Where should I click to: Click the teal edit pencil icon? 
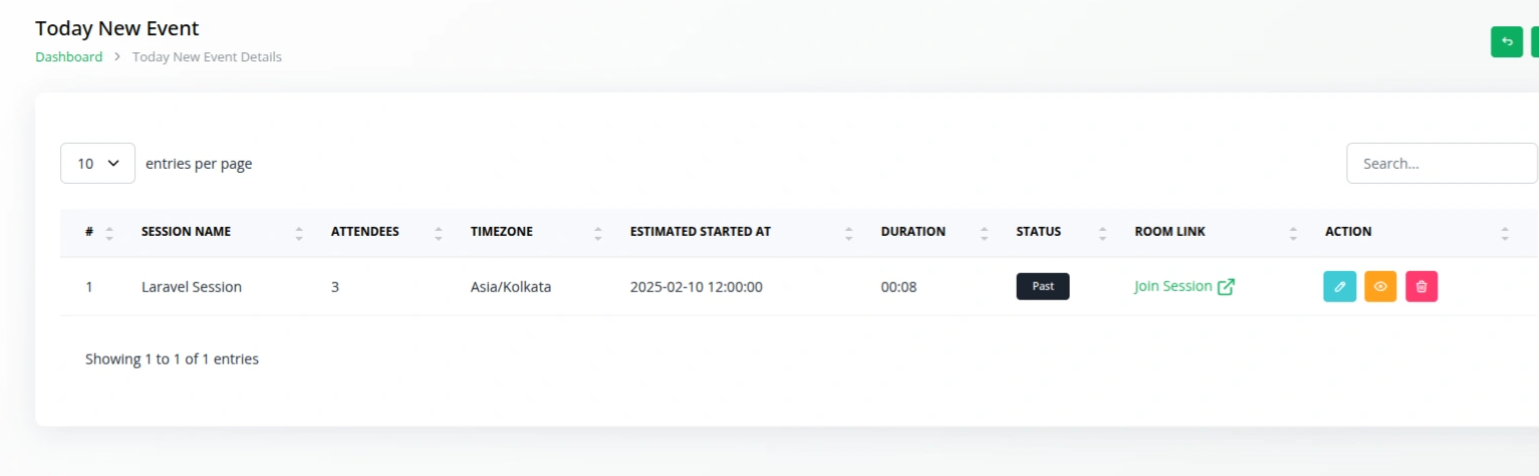[1339, 287]
